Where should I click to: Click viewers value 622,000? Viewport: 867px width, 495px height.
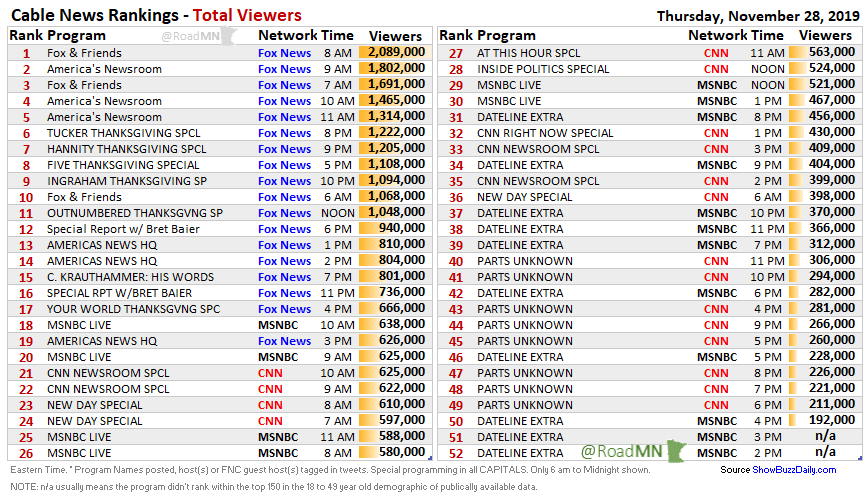point(402,388)
